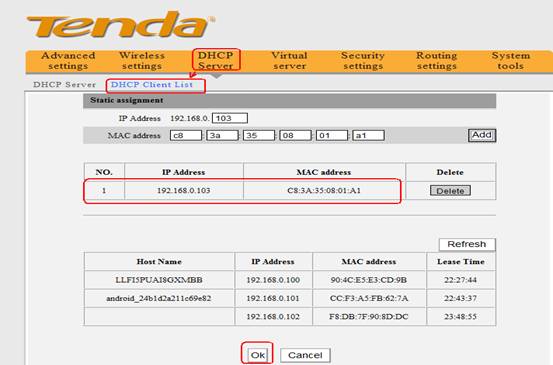Switch to the DHCP Server sub-tab
This screenshot has height=365, width=553.
click(x=65, y=85)
